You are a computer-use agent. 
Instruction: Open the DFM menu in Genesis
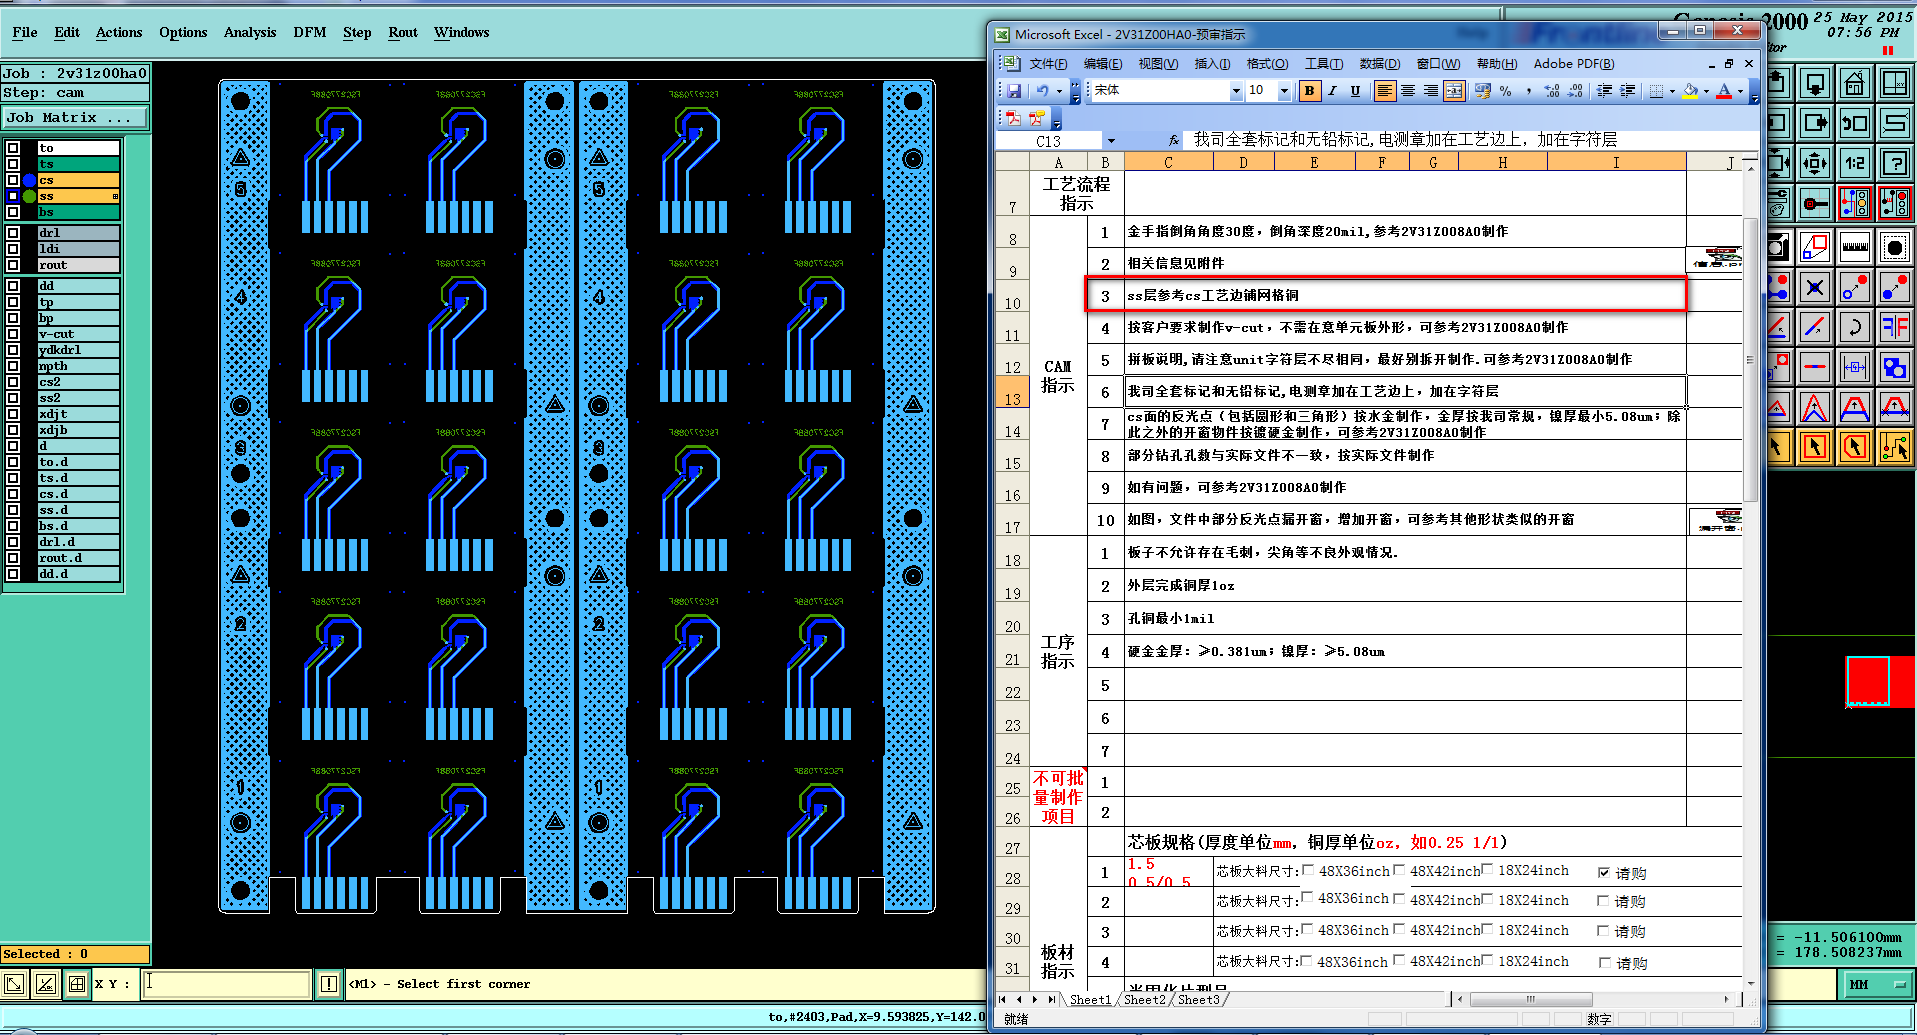pos(310,32)
